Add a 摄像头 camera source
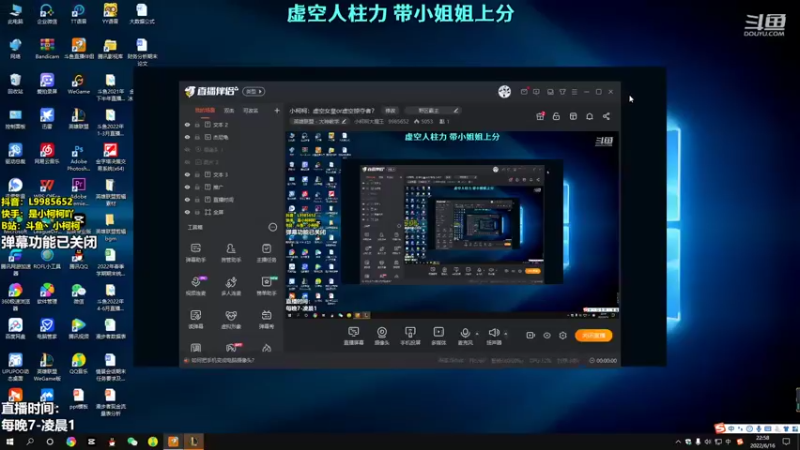This screenshot has height=450, width=800. click(382, 336)
